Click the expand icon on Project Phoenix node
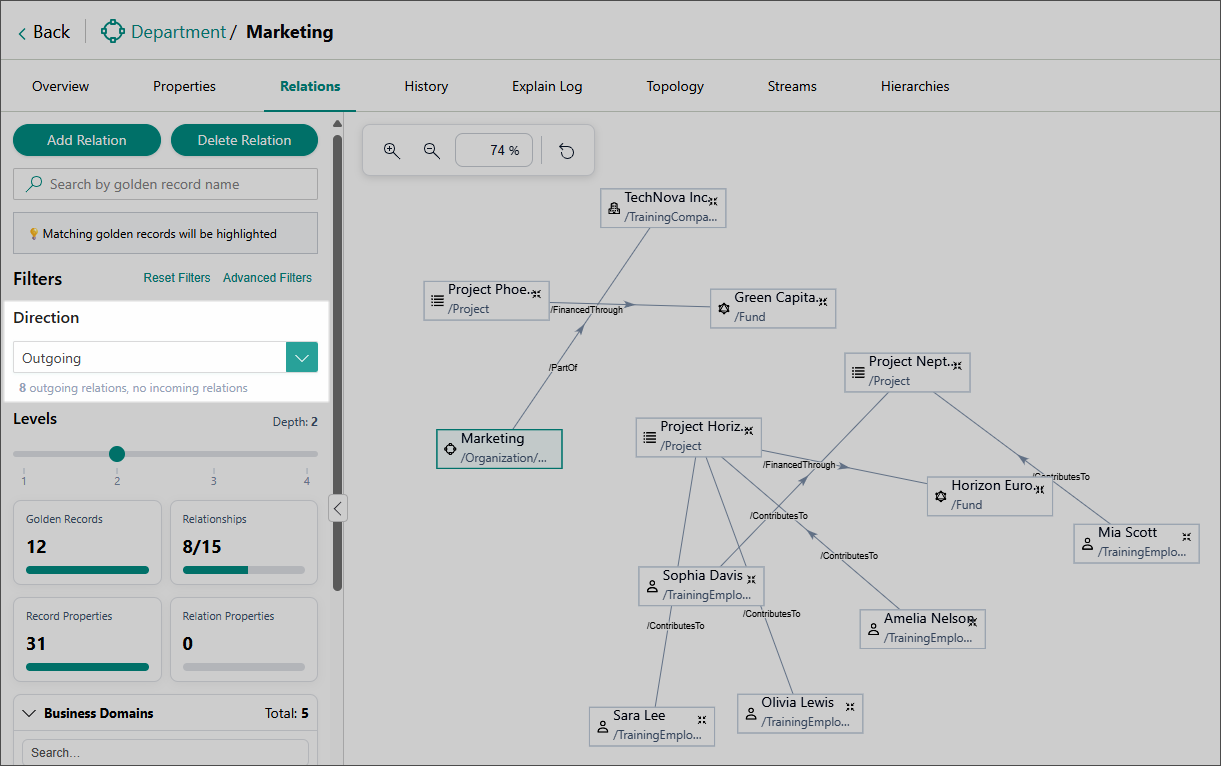 (x=536, y=293)
